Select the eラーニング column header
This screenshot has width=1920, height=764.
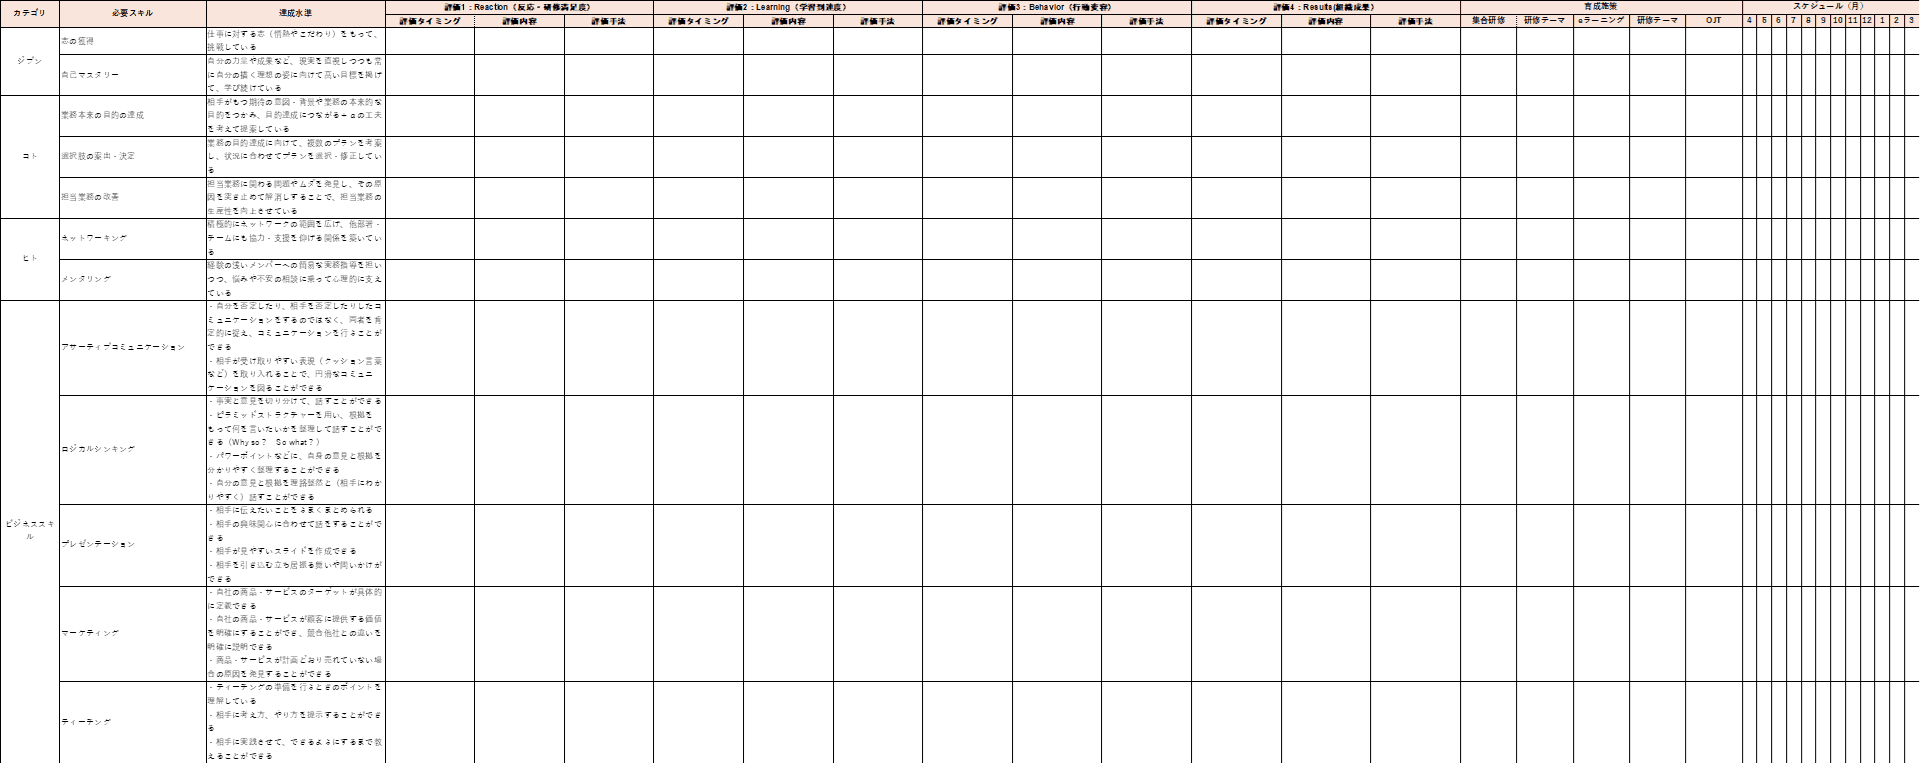click(x=1601, y=21)
